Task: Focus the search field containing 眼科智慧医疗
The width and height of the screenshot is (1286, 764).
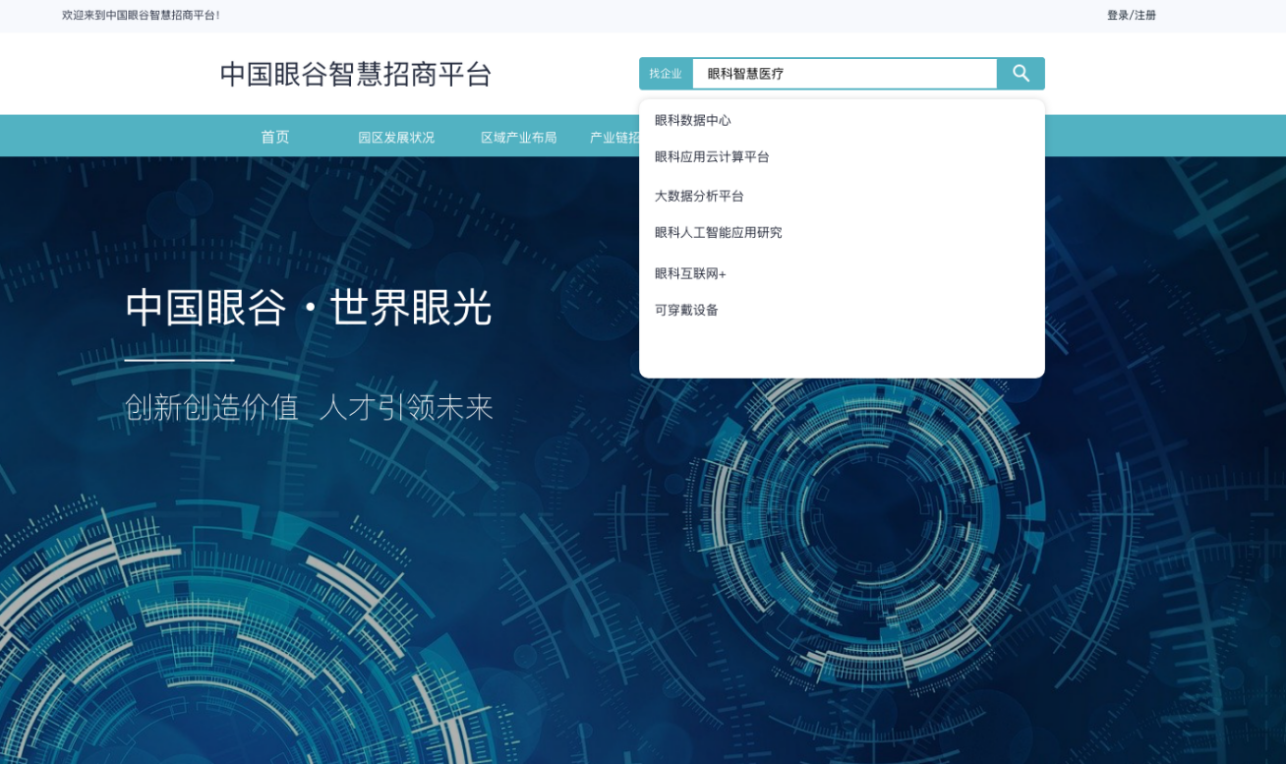Action: point(844,74)
